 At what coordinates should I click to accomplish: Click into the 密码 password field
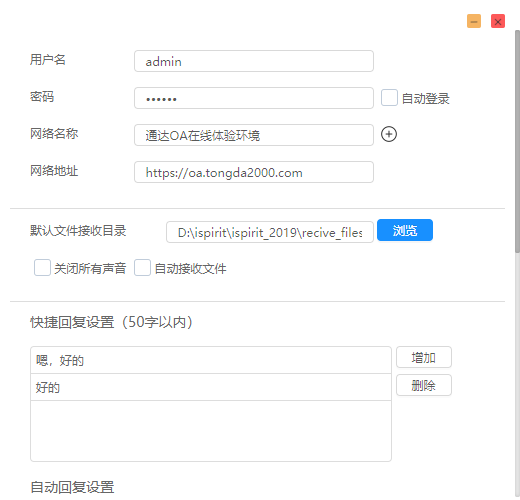pyautogui.click(x=254, y=98)
